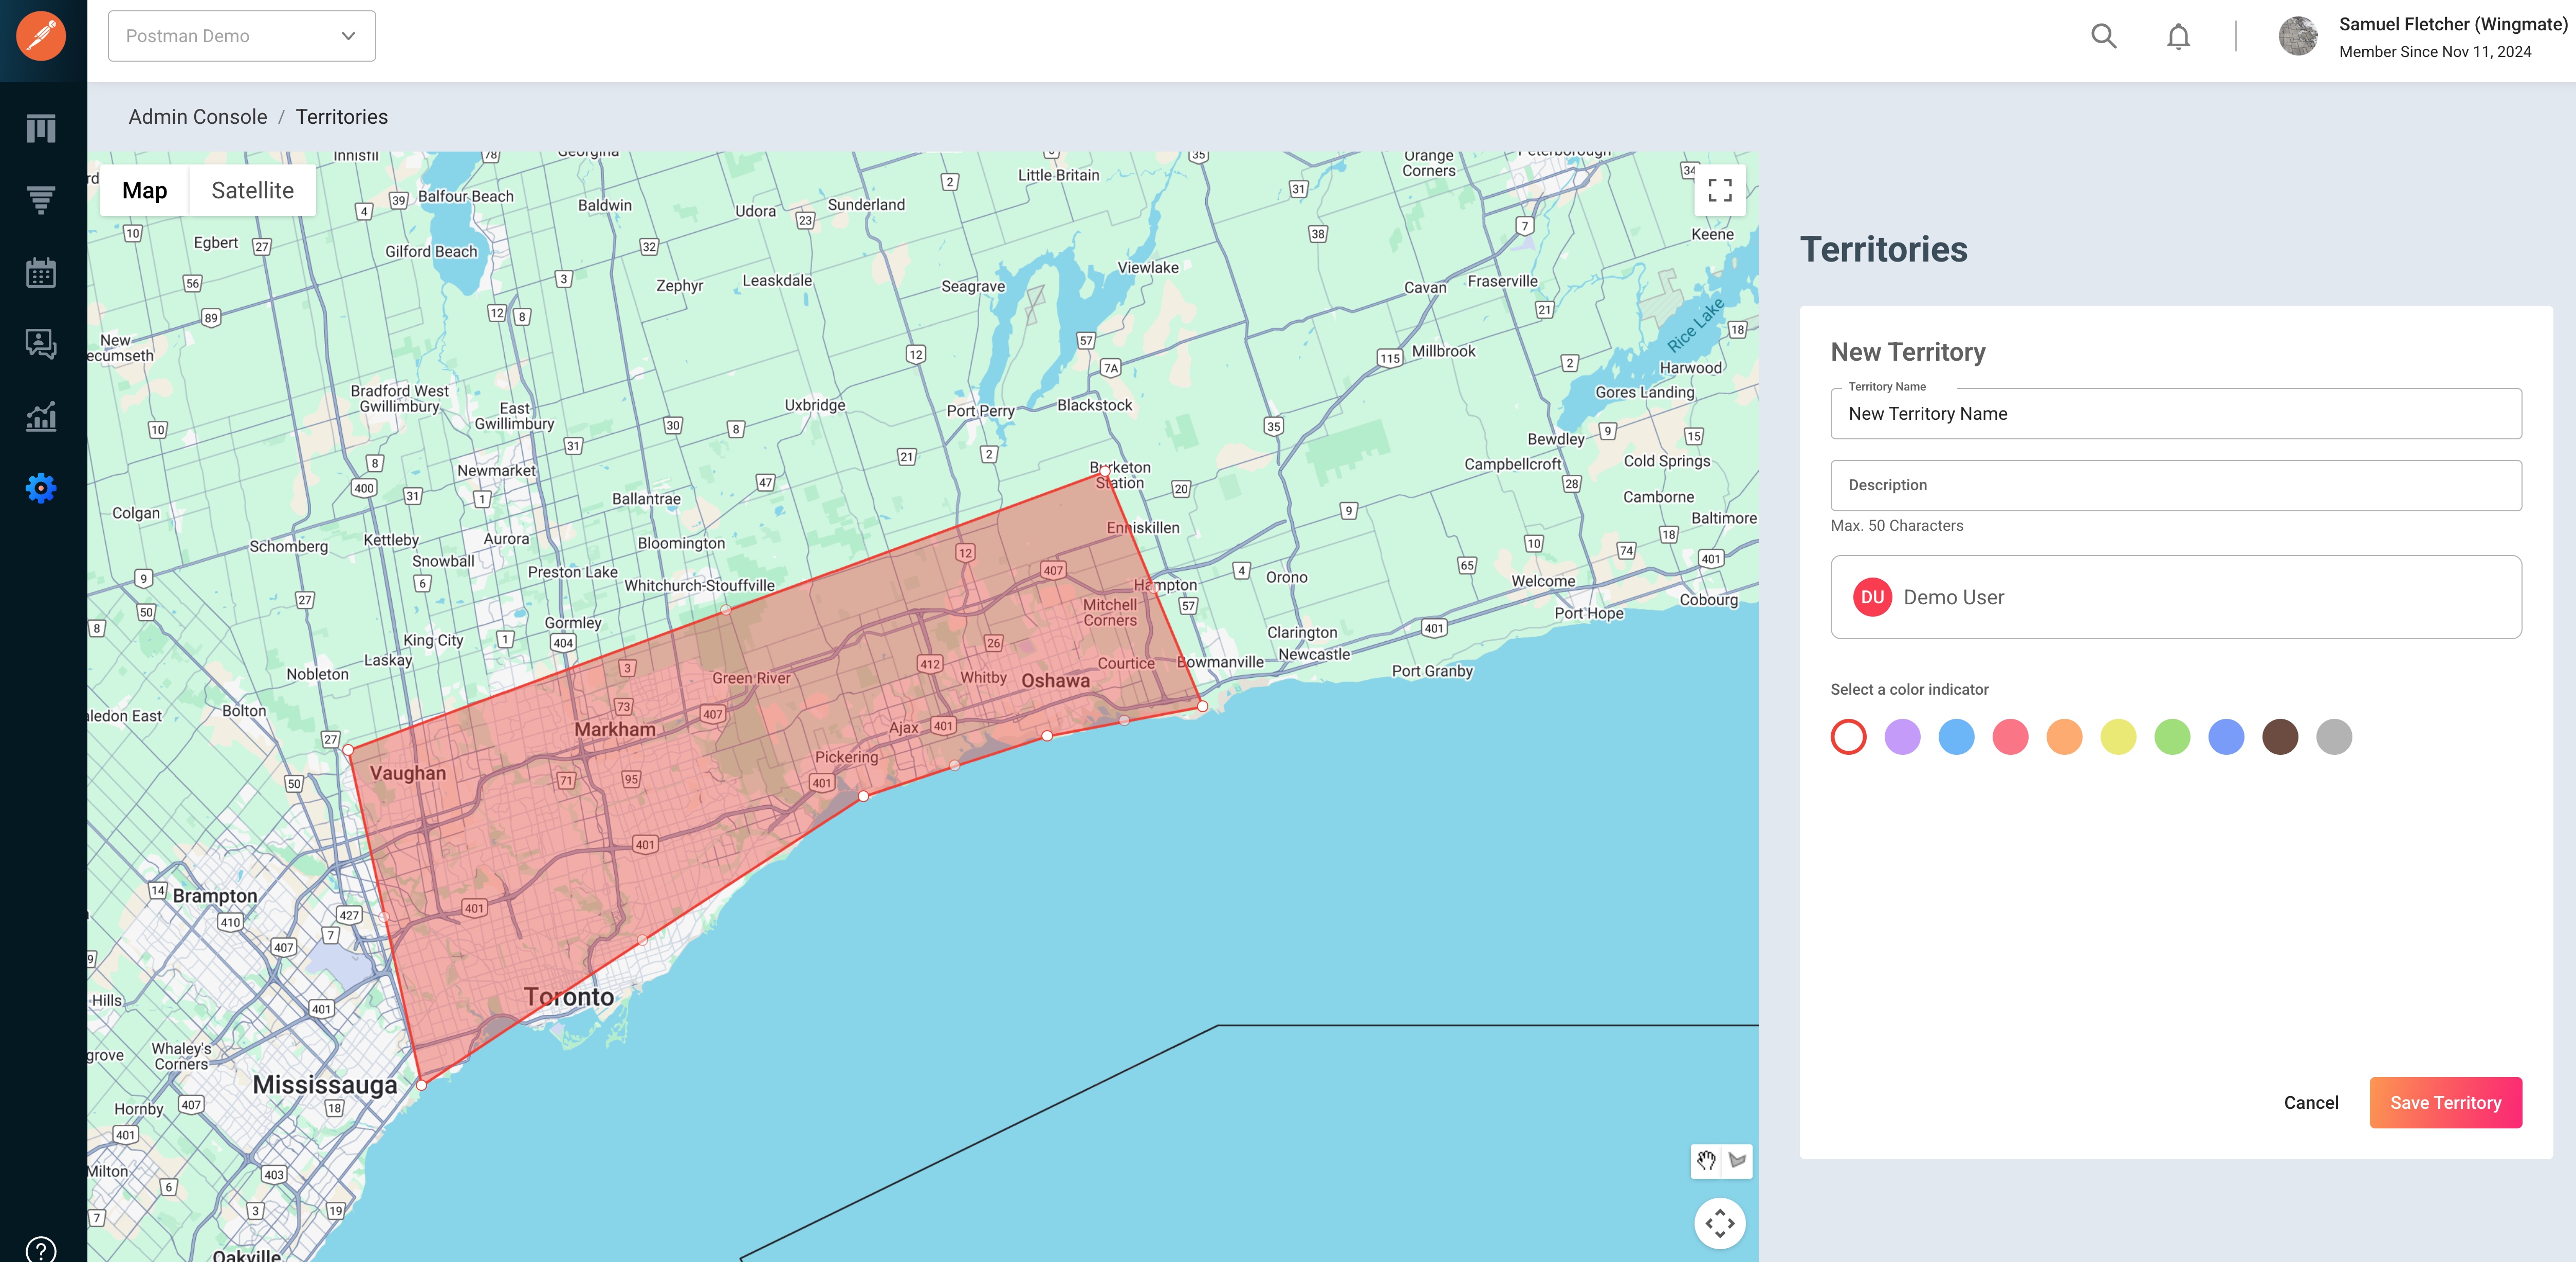Open the Demo User assignee selector
Screen dimensions: 2576x1262
(x=2176, y=597)
